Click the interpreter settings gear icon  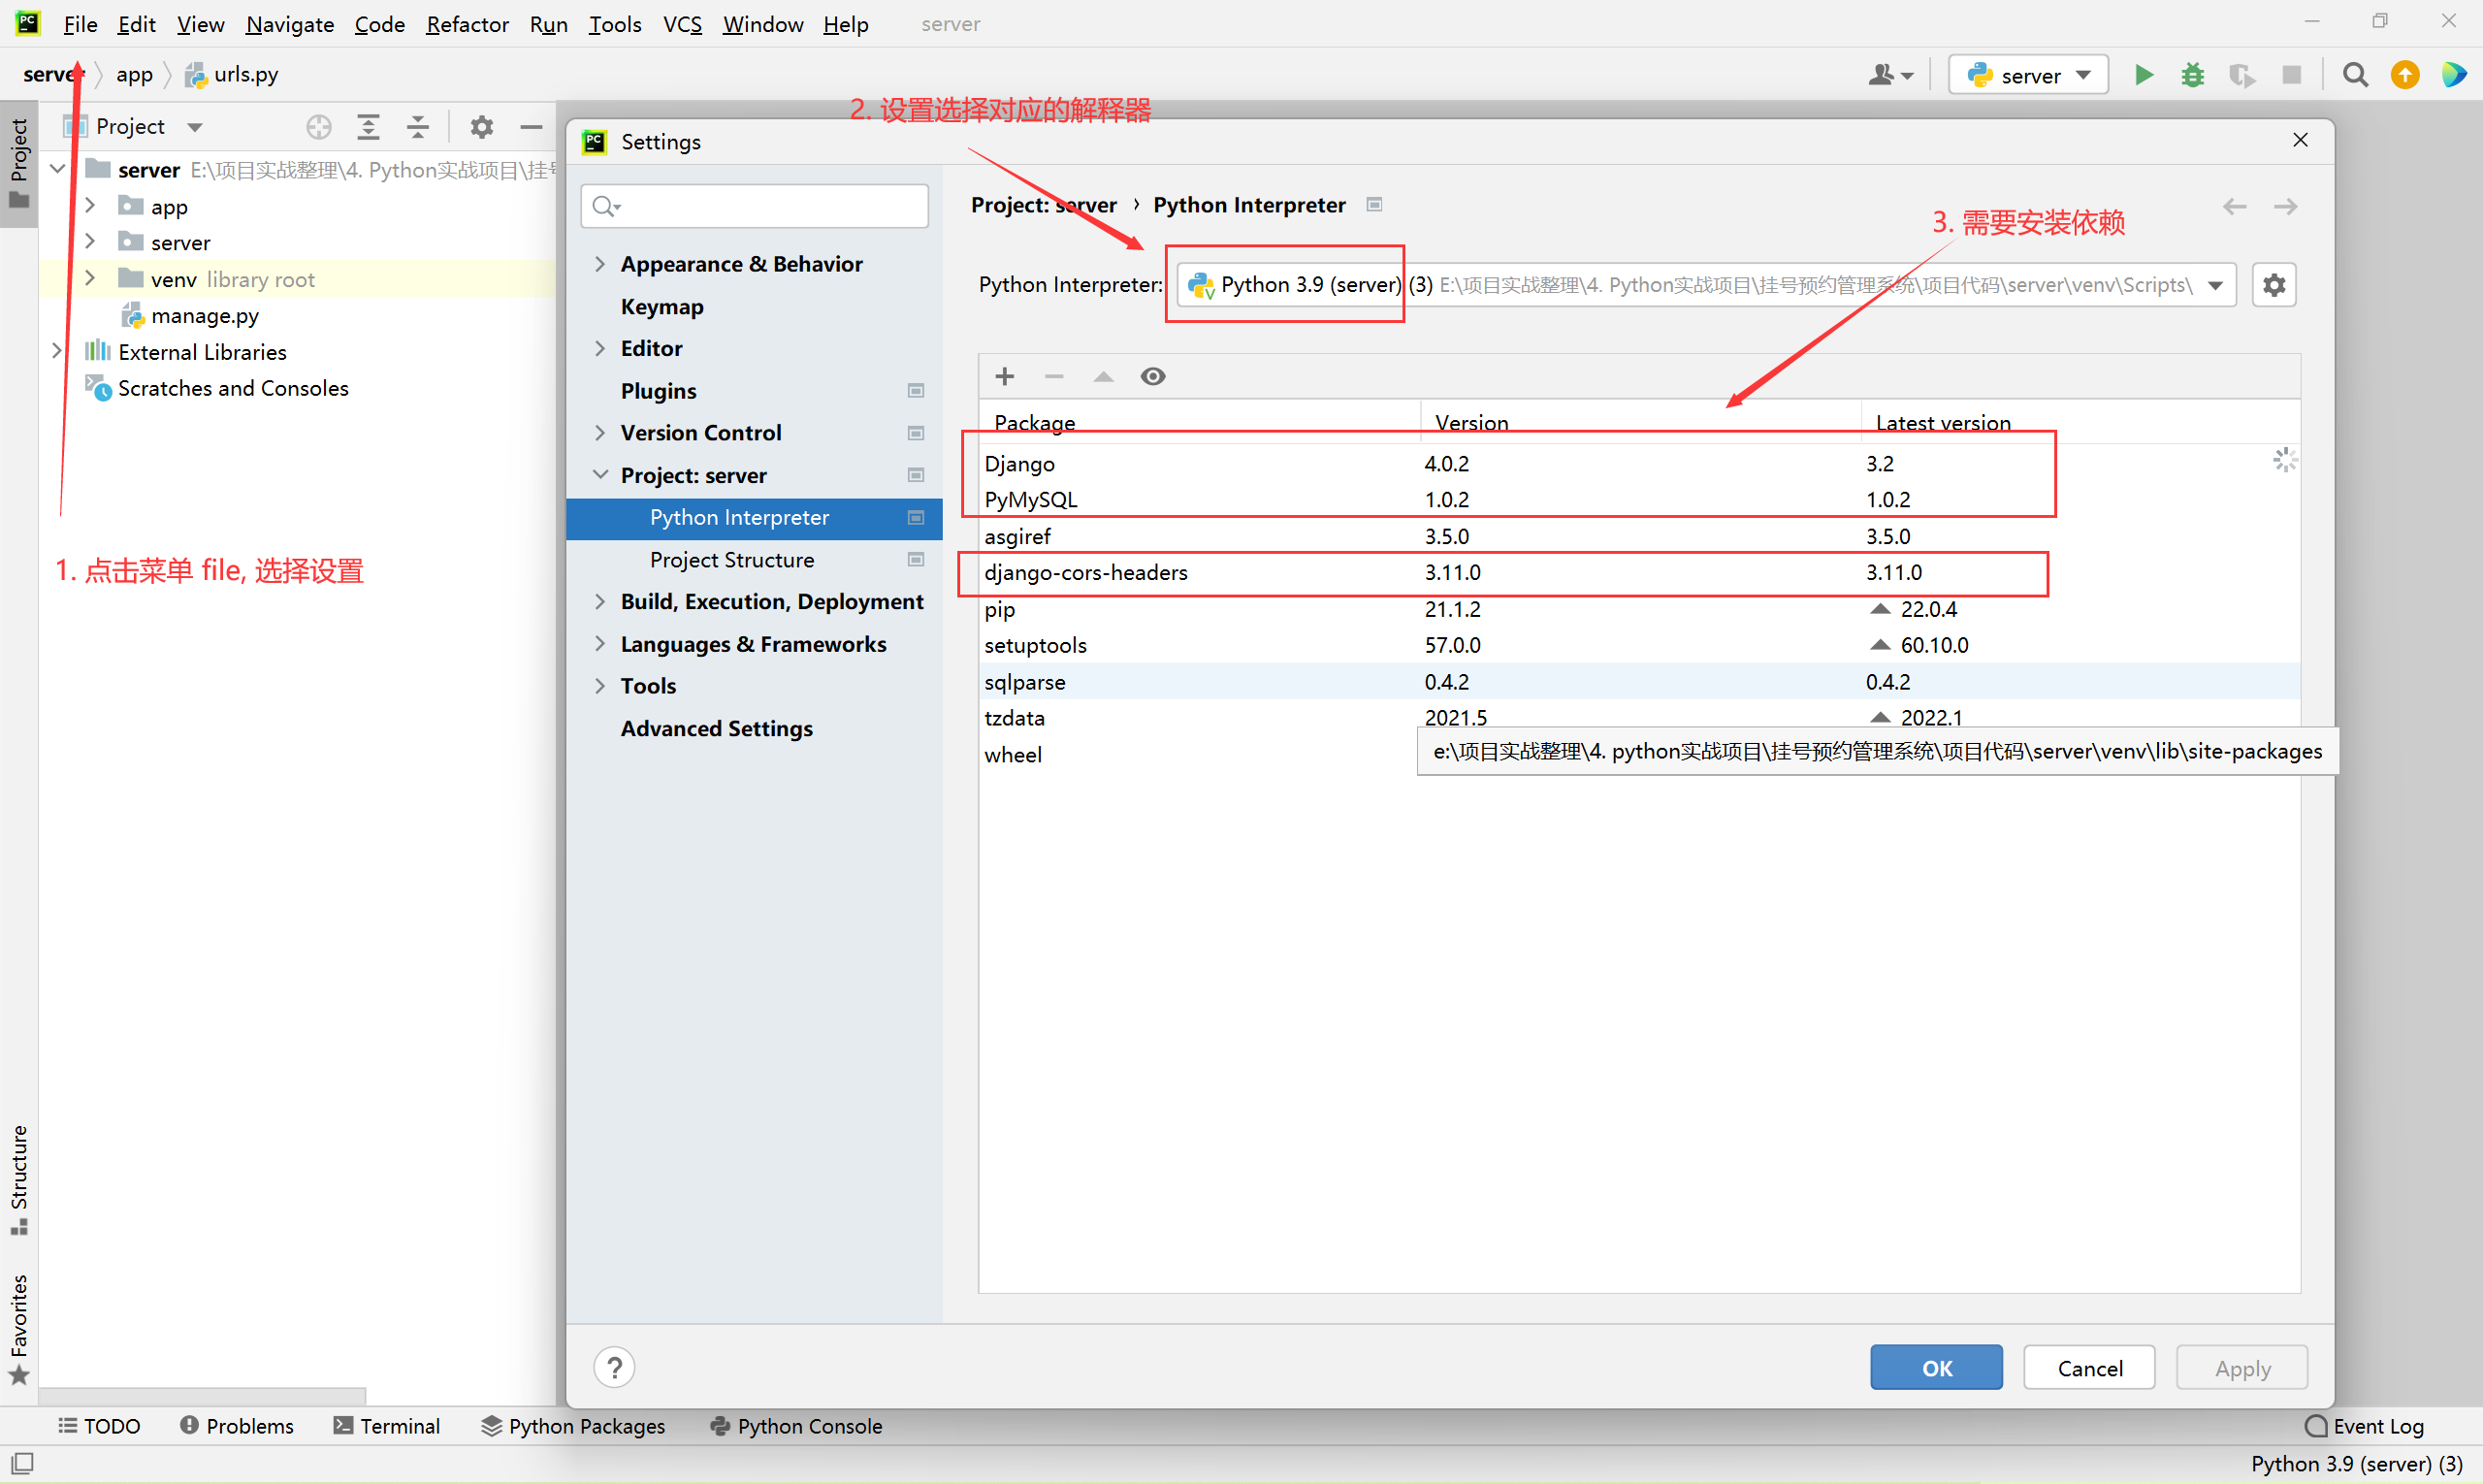[2274, 285]
